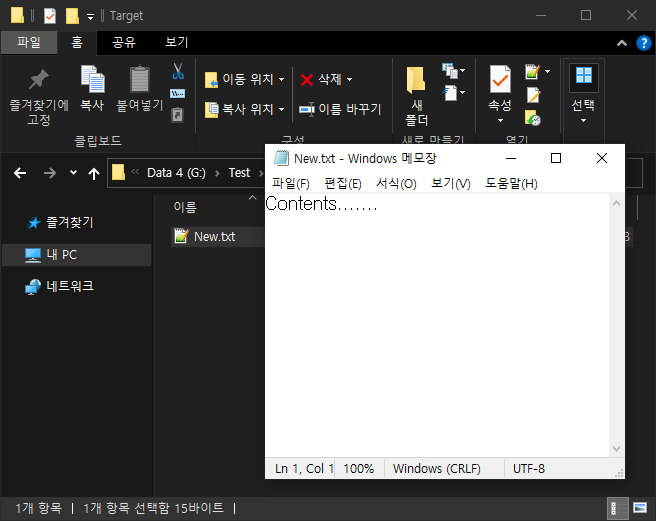Click the Edit pencil-page icon
Viewport: 656px width, 521px height.
click(533, 95)
